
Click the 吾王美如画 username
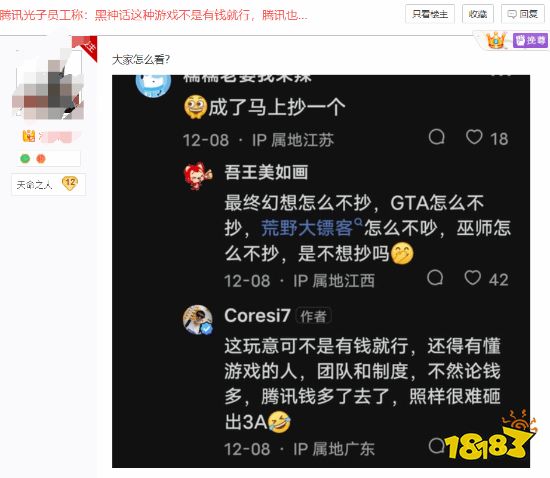tap(266, 172)
